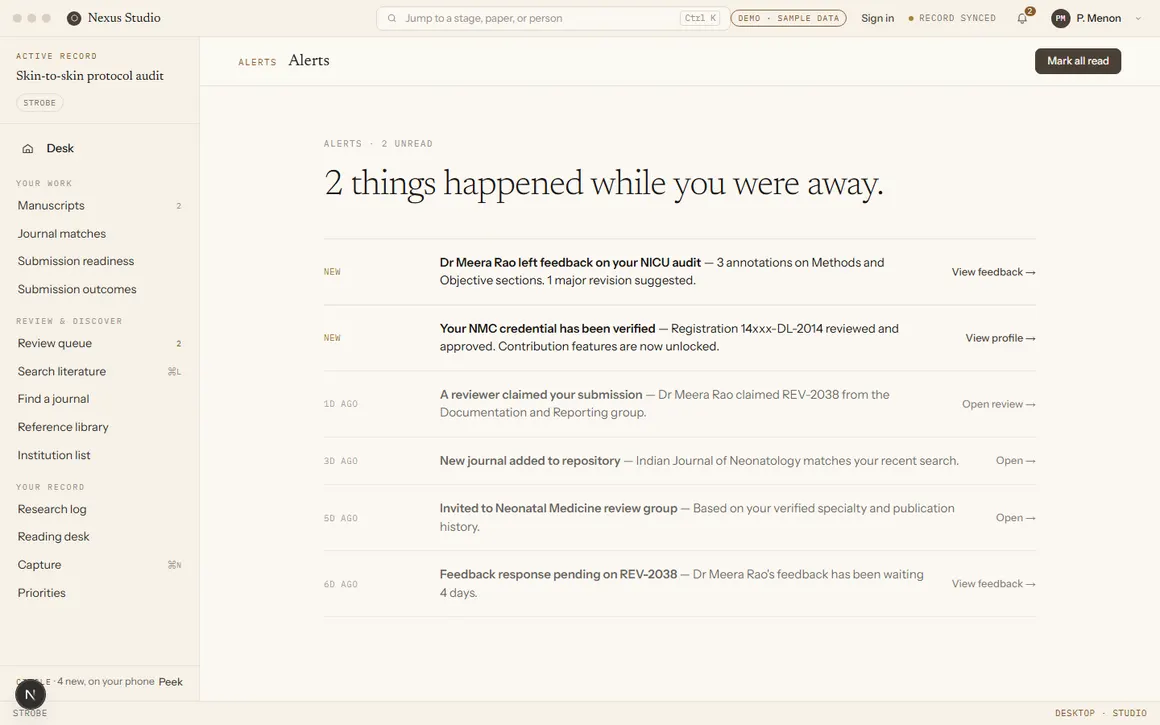Open the Desk home icon
The height and width of the screenshot is (725, 1160).
27,149
